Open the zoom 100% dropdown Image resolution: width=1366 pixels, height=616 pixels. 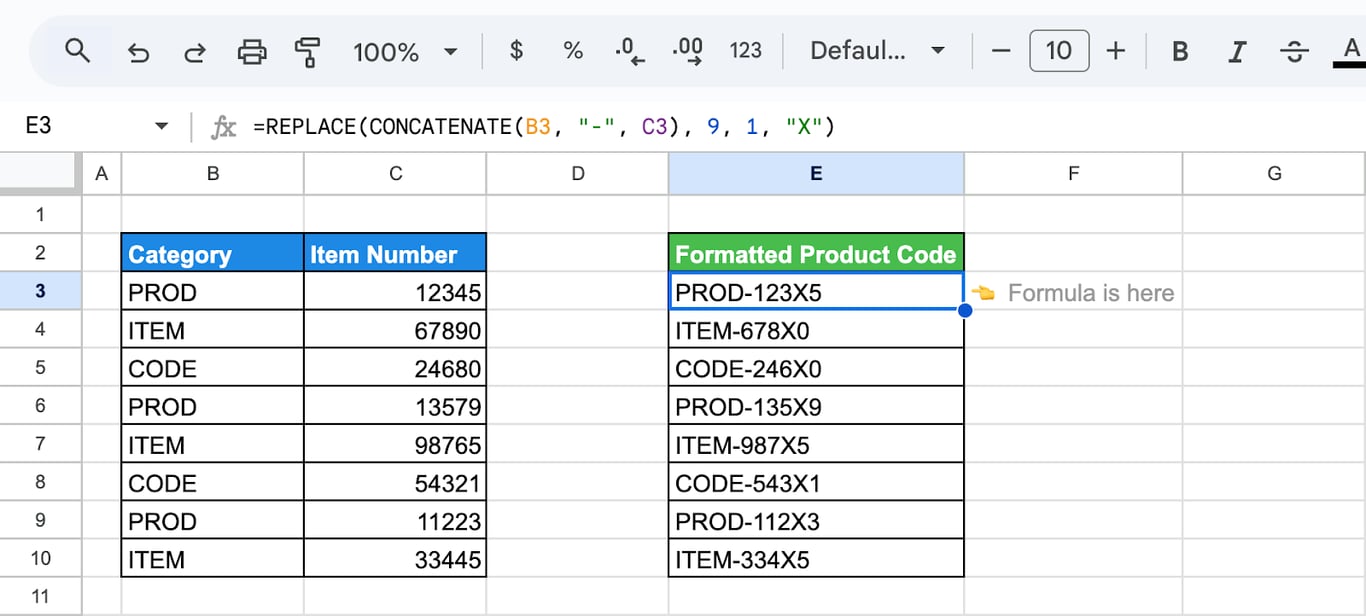click(405, 51)
